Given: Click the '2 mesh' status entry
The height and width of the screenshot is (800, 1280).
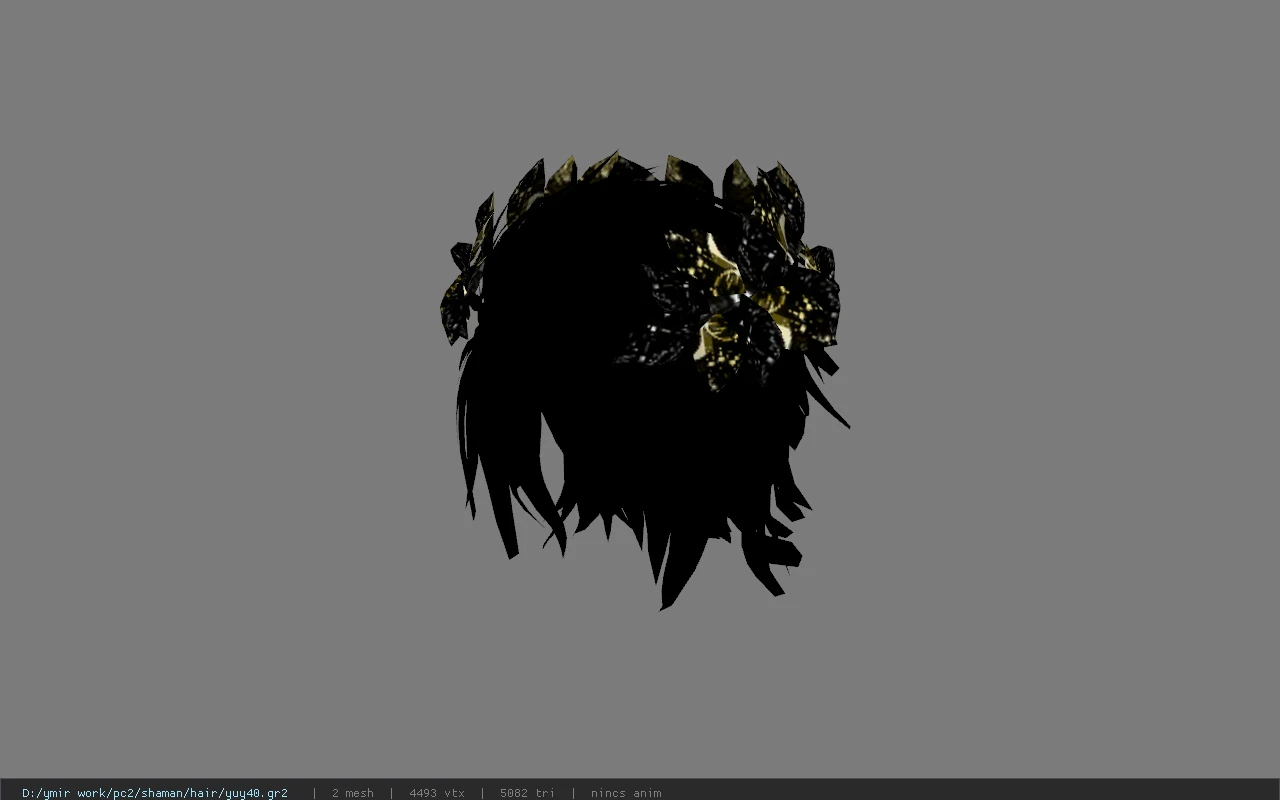Looking at the screenshot, I should (352, 793).
